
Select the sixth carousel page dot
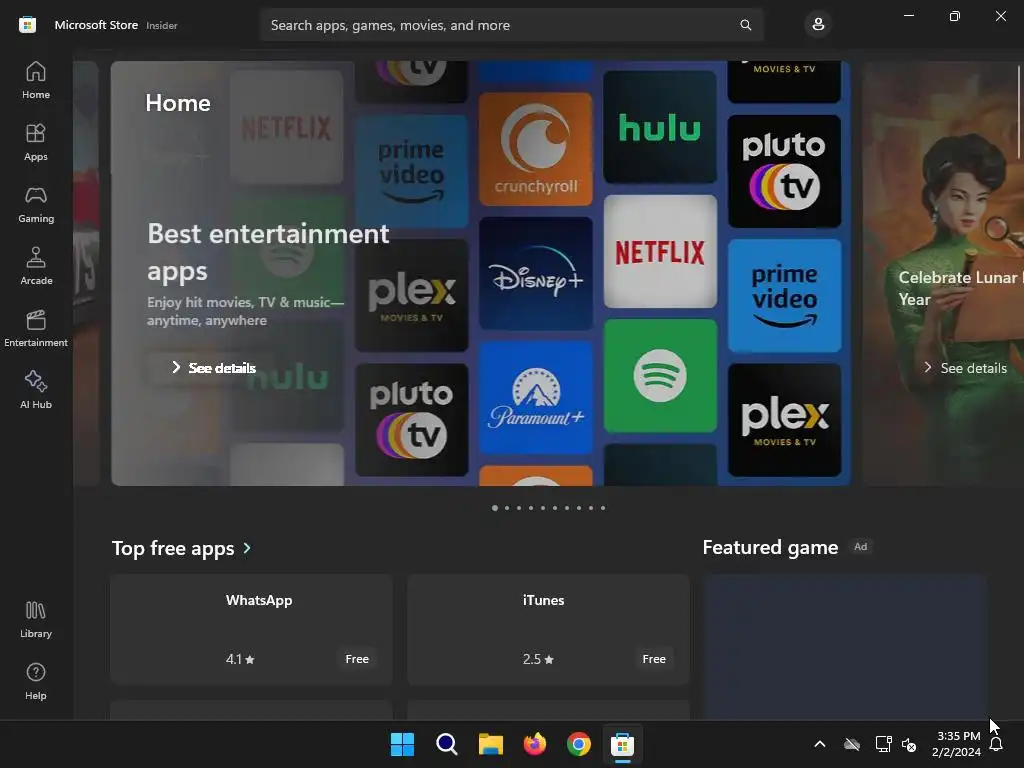[x=555, y=507]
